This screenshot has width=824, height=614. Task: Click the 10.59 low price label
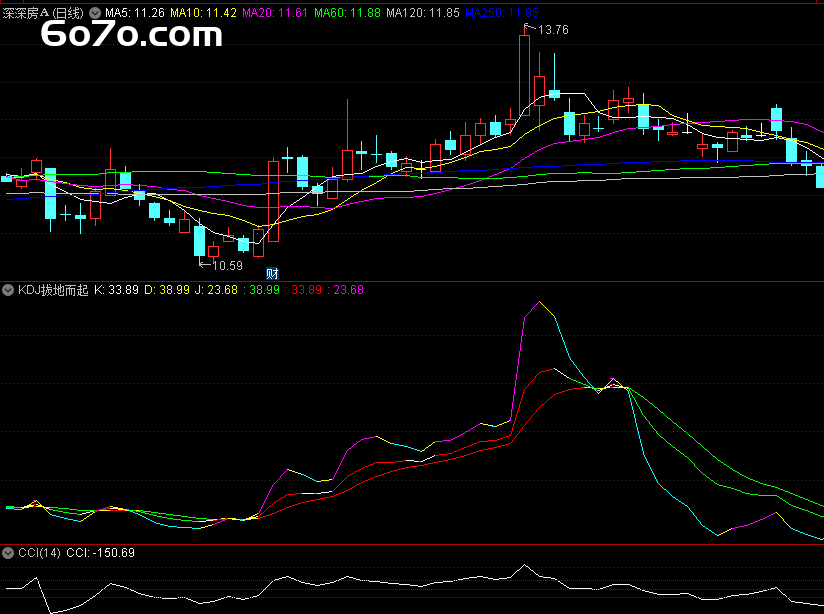[228, 266]
